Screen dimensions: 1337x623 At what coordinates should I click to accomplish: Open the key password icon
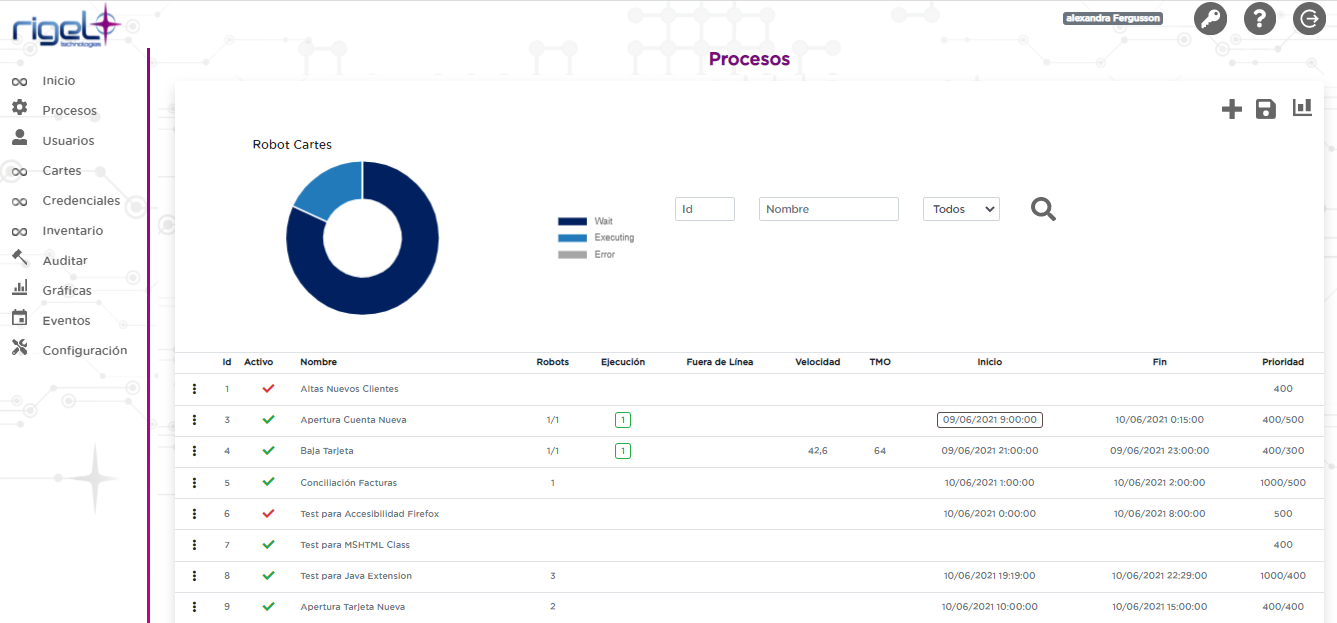pyautogui.click(x=1210, y=19)
